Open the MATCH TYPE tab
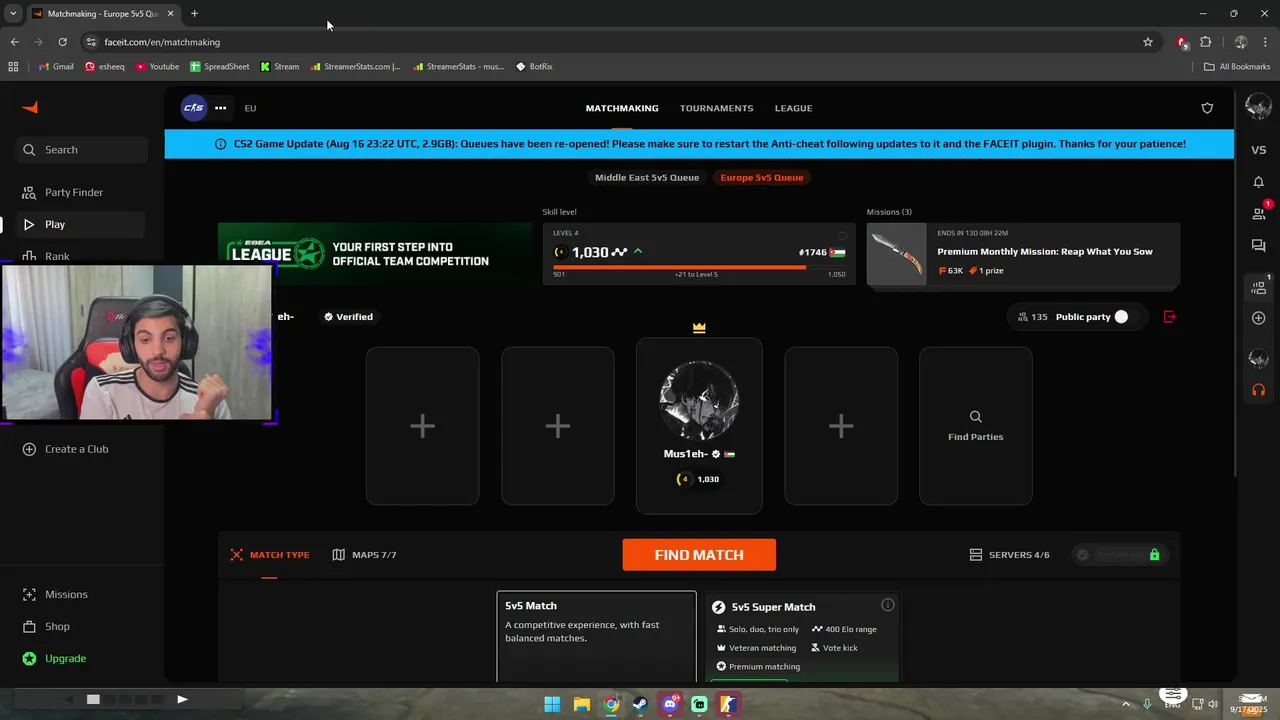The height and width of the screenshot is (720, 1280). (x=270, y=555)
